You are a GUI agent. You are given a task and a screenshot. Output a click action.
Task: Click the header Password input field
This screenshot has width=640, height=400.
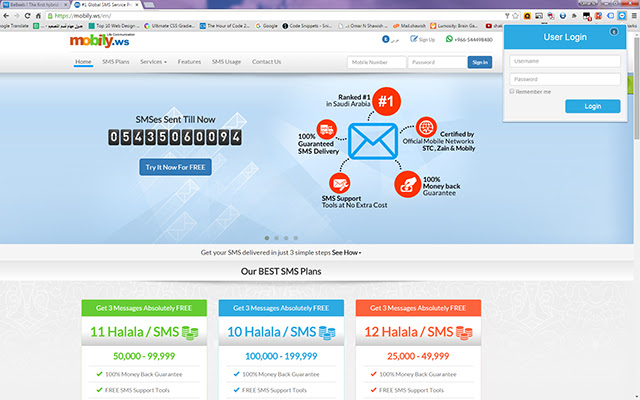pos(437,62)
